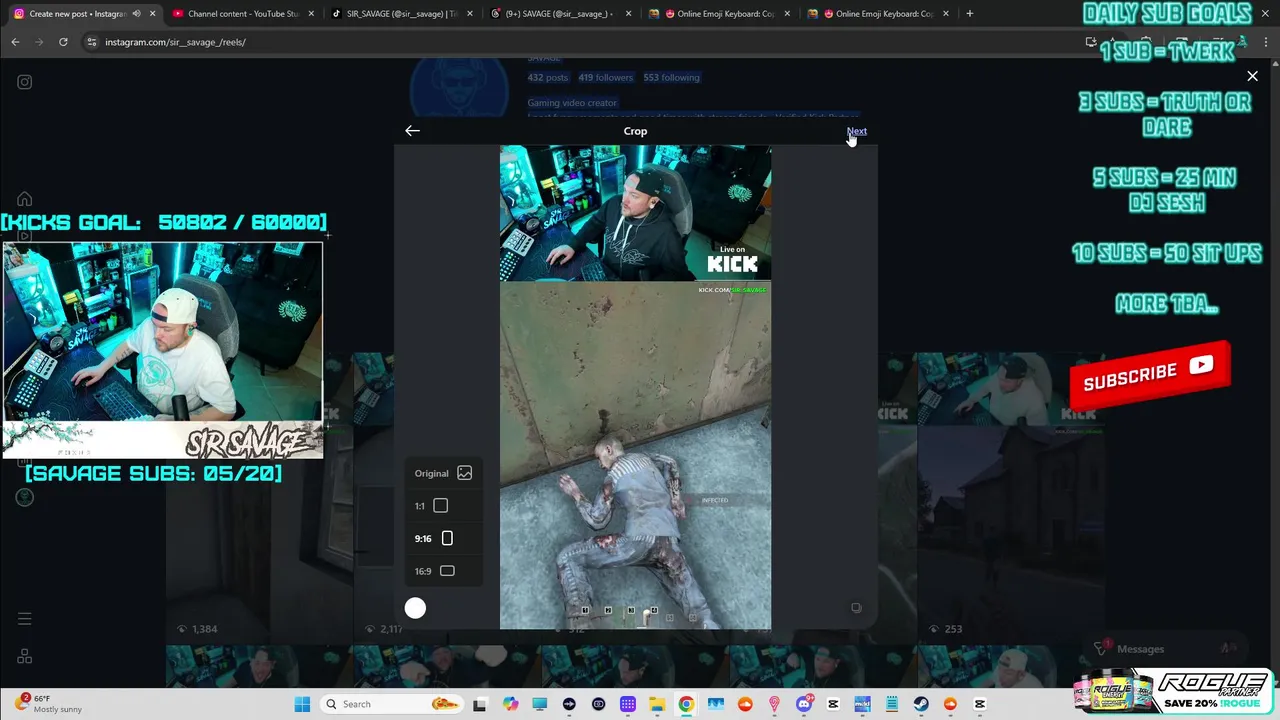Choose the 1:1 square crop ratio
This screenshot has height=720, width=1280.
point(443,506)
